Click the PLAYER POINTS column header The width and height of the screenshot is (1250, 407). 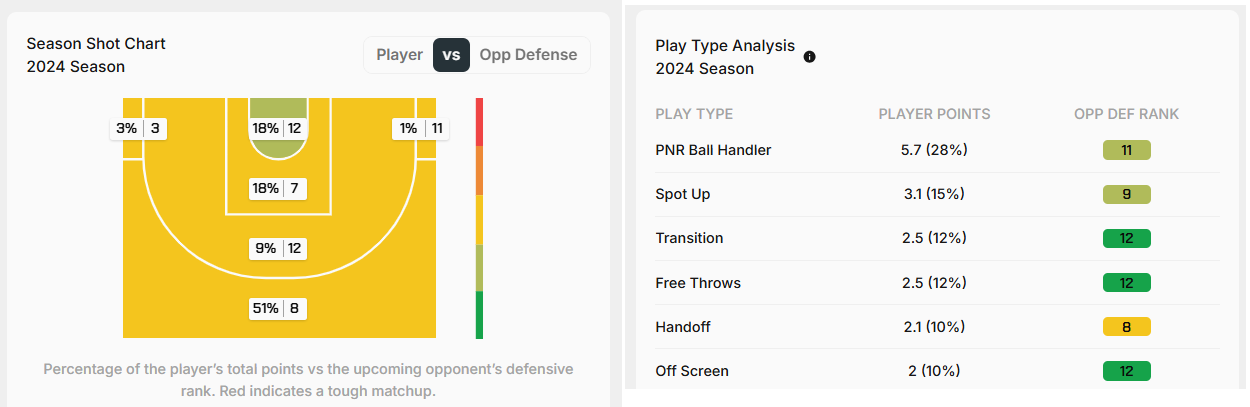[934, 114]
